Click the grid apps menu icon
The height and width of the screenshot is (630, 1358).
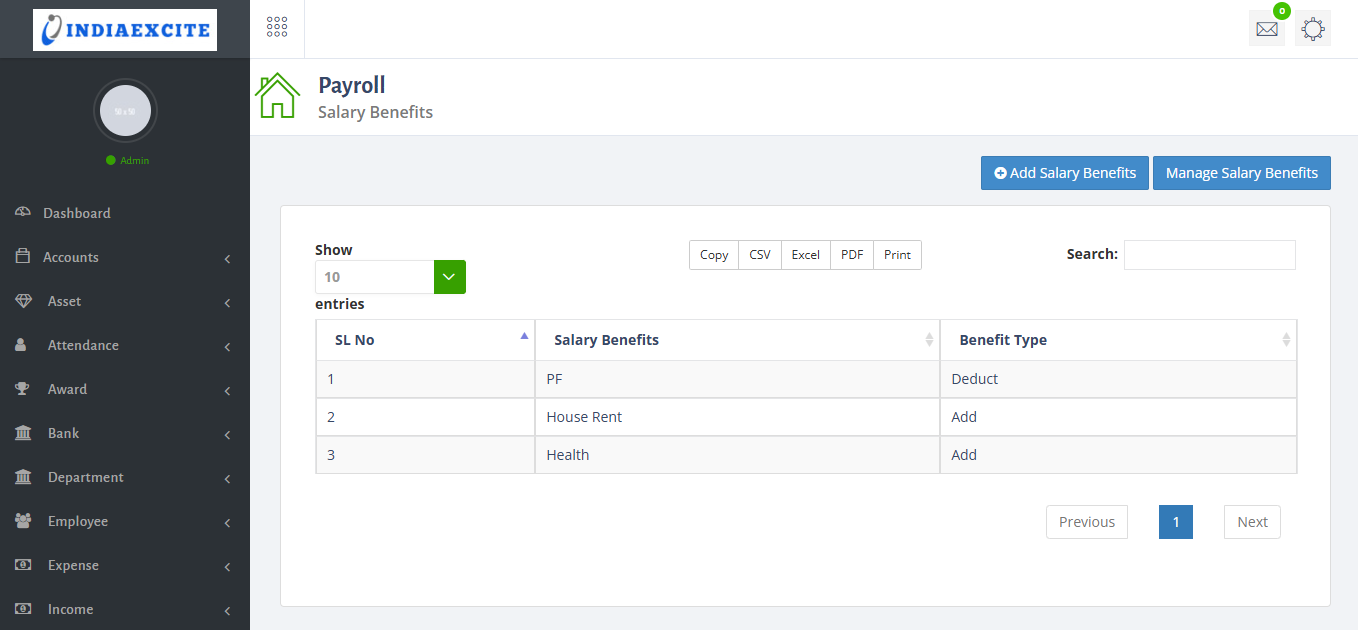pos(277,28)
